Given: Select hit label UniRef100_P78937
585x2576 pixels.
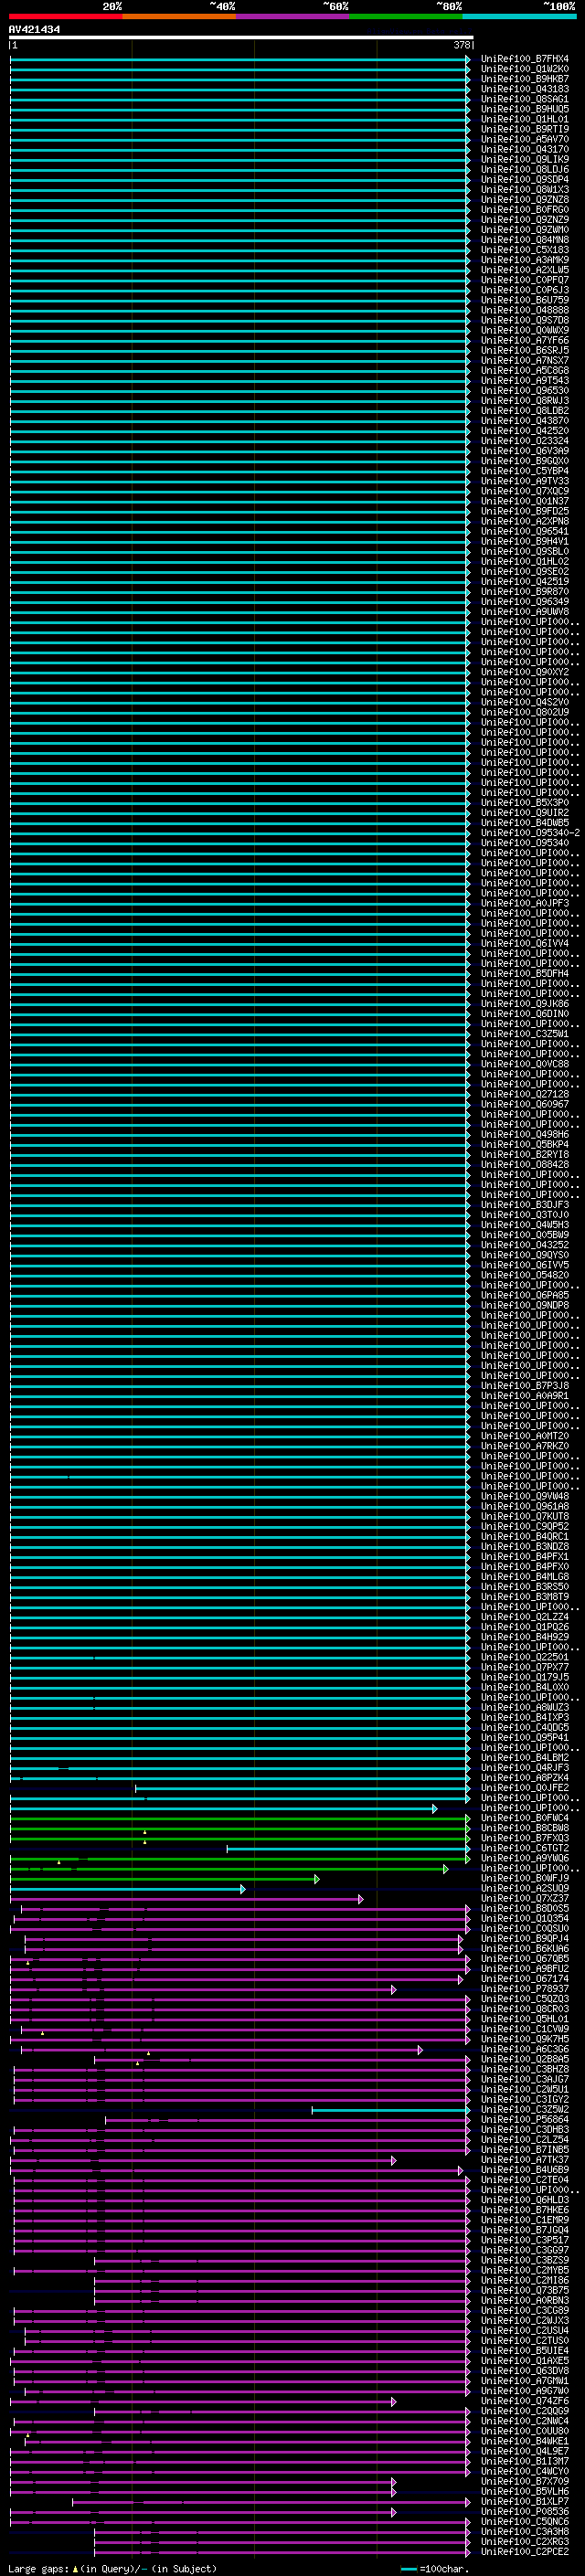Looking at the screenshot, I should point(525,1988).
